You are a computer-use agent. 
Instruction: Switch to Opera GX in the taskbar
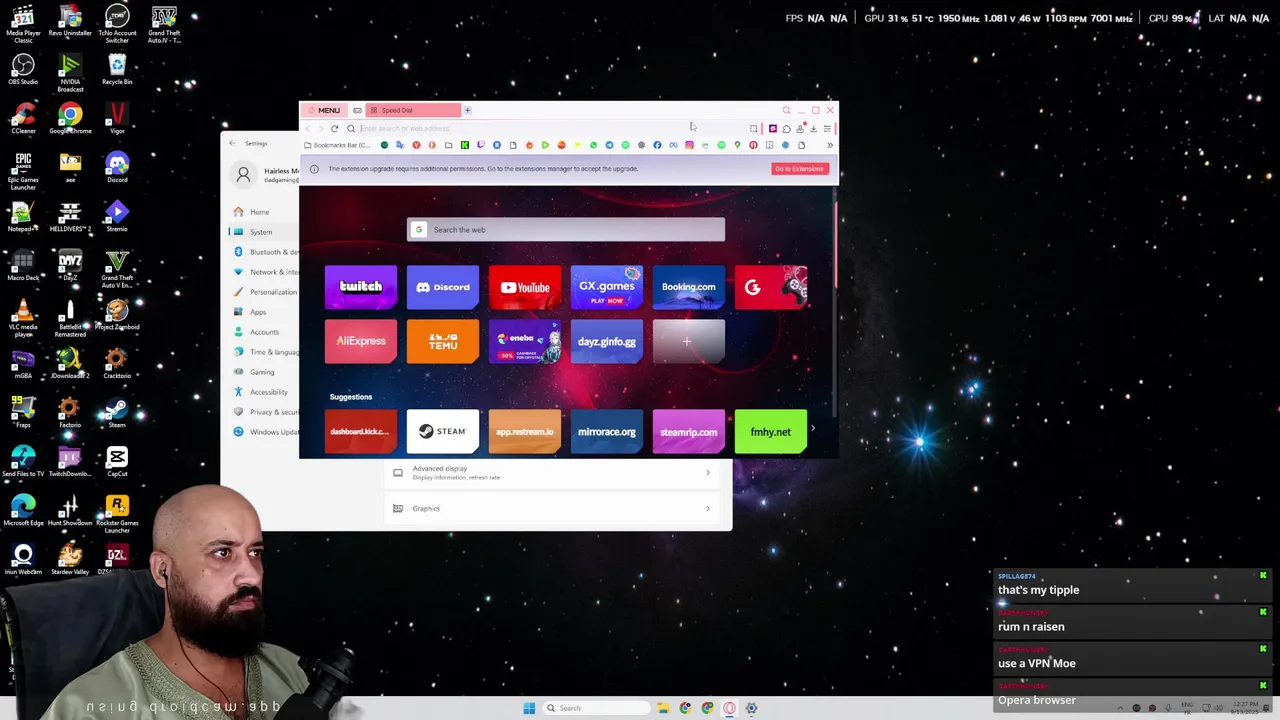[729, 708]
